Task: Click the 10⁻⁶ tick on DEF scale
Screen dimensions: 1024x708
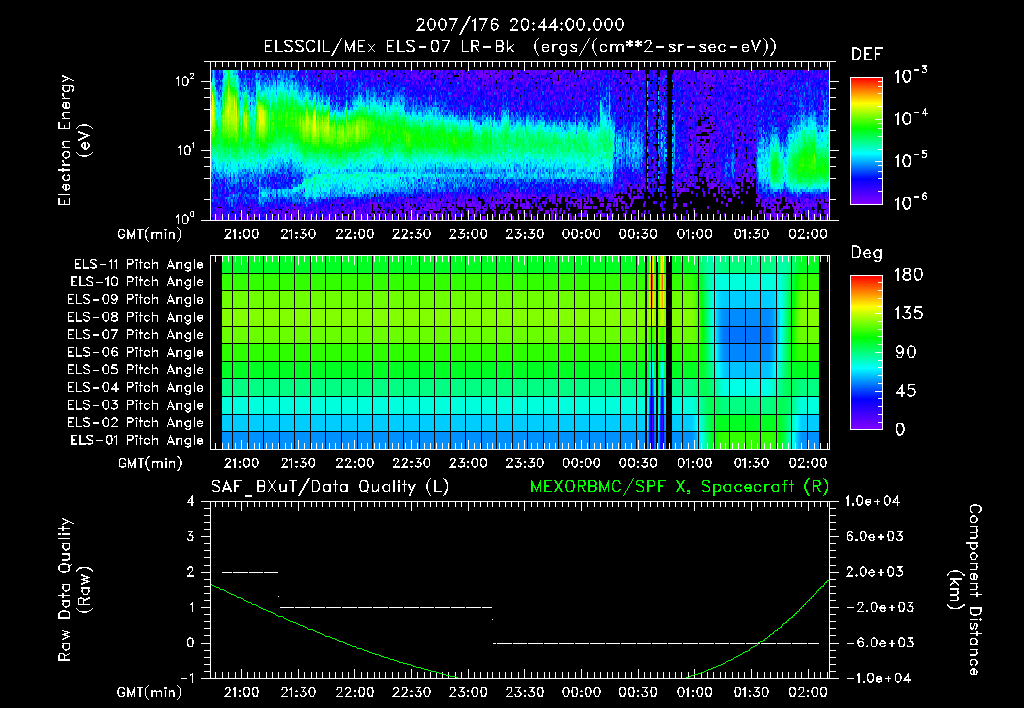Action: 910,202
